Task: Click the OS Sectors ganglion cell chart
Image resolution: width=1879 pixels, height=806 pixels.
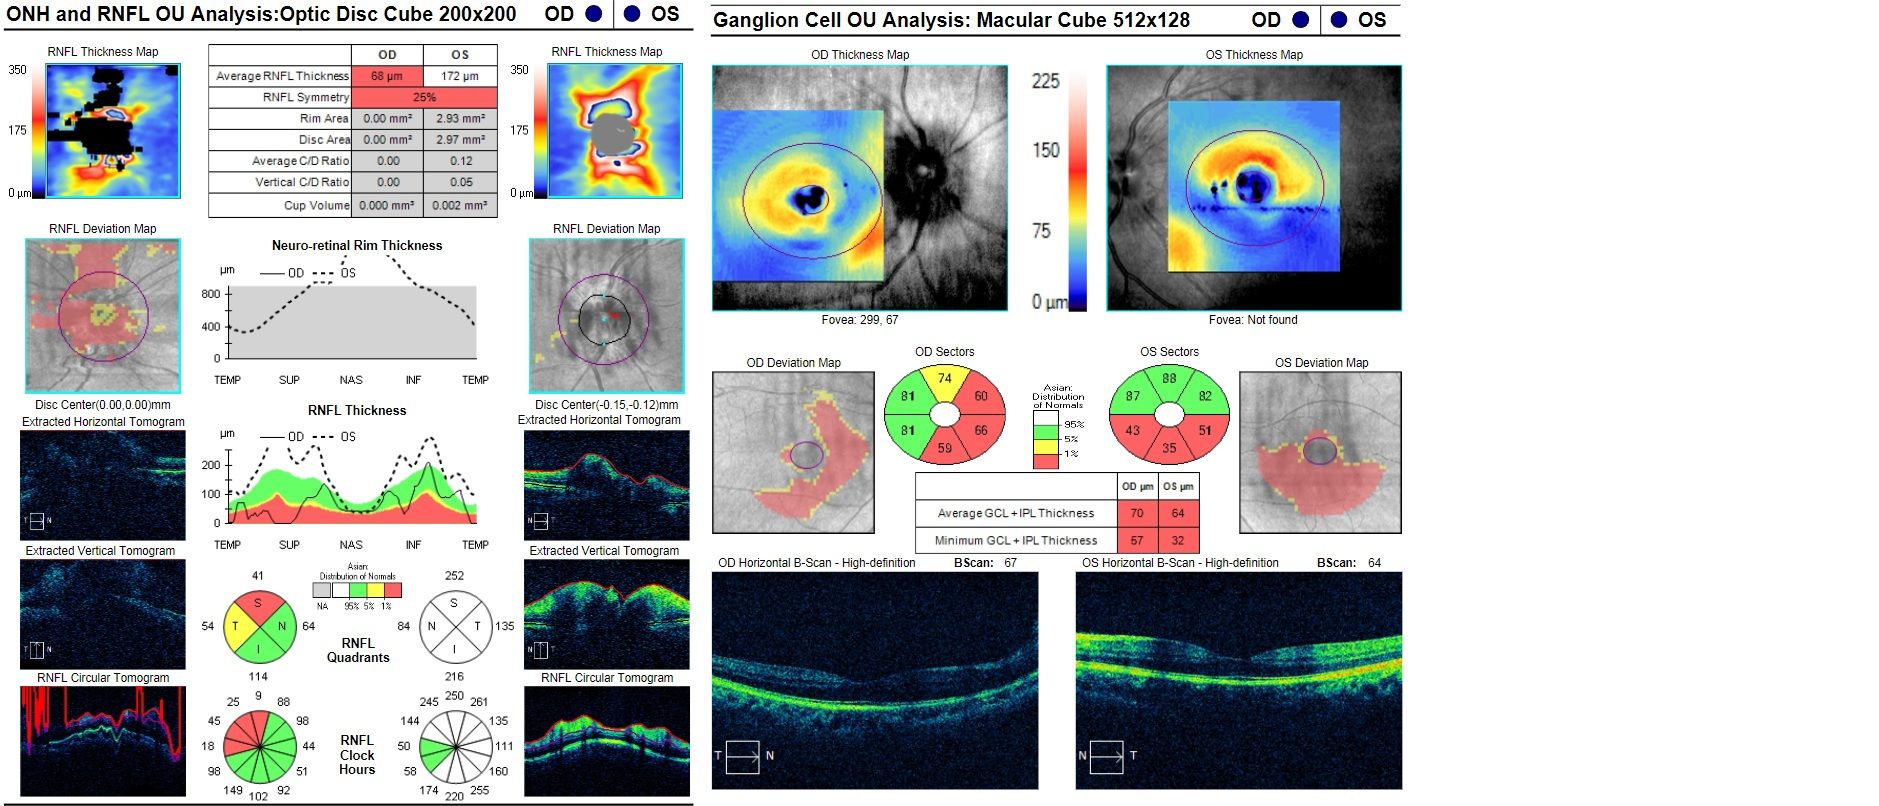Action: pos(1169,414)
